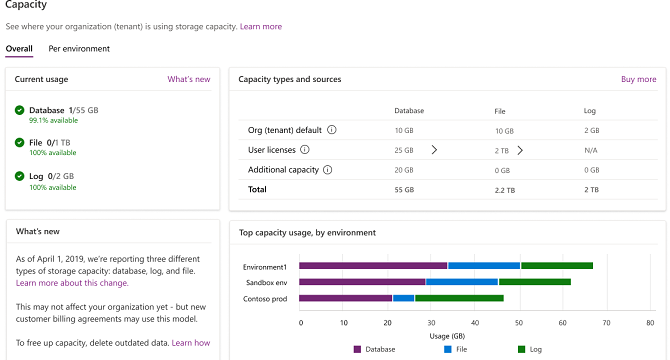Expand User licenses File 2 TB chevron

pyautogui.click(x=520, y=150)
